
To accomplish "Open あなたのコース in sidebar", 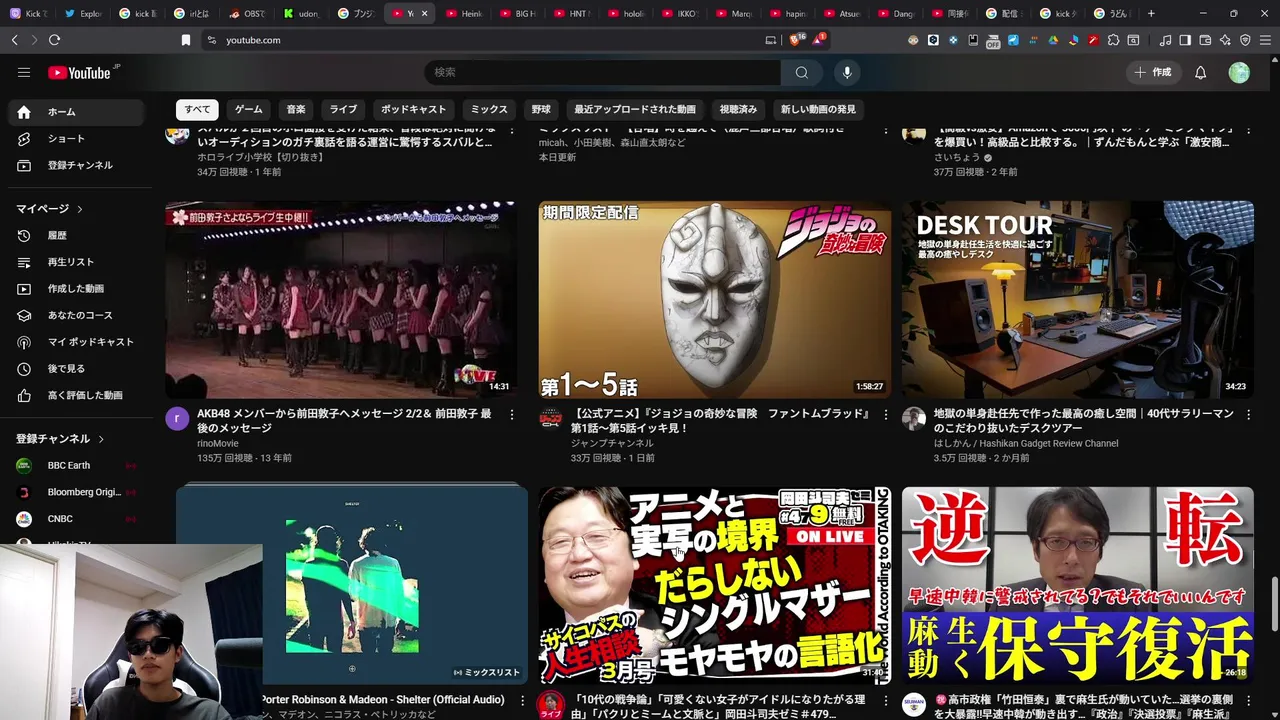I will tap(76, 315).
